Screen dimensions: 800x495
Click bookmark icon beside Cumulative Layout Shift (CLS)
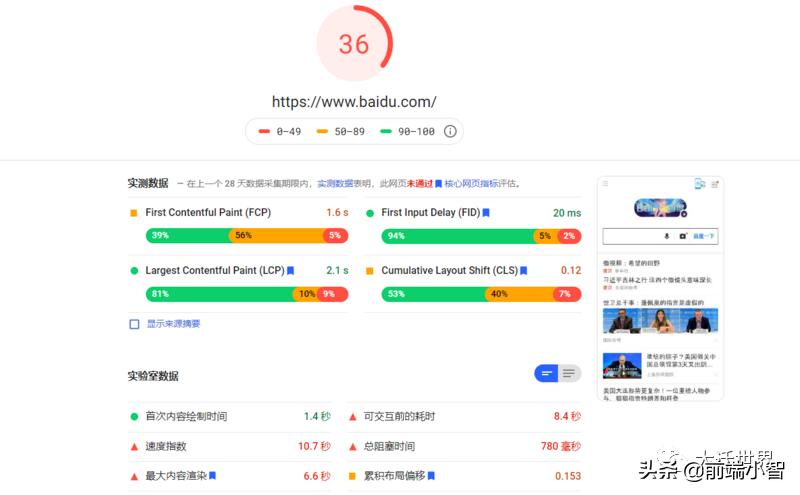click(x=523, y=270)
